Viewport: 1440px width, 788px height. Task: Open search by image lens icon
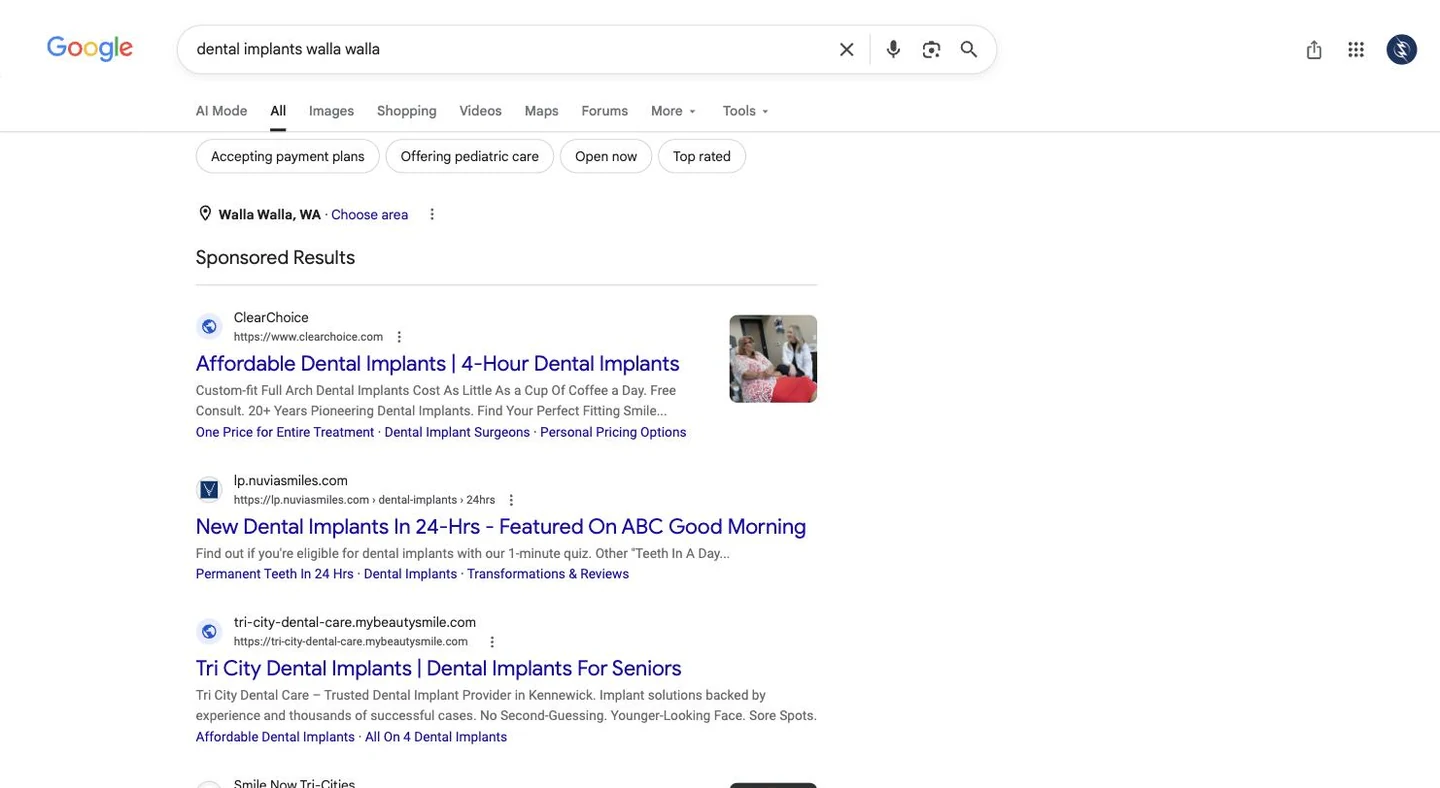[931, 49]
